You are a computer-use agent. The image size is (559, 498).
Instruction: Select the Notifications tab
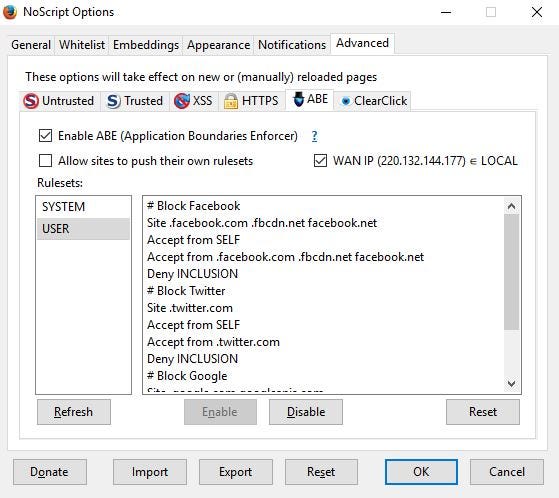(x=292, y=45)
